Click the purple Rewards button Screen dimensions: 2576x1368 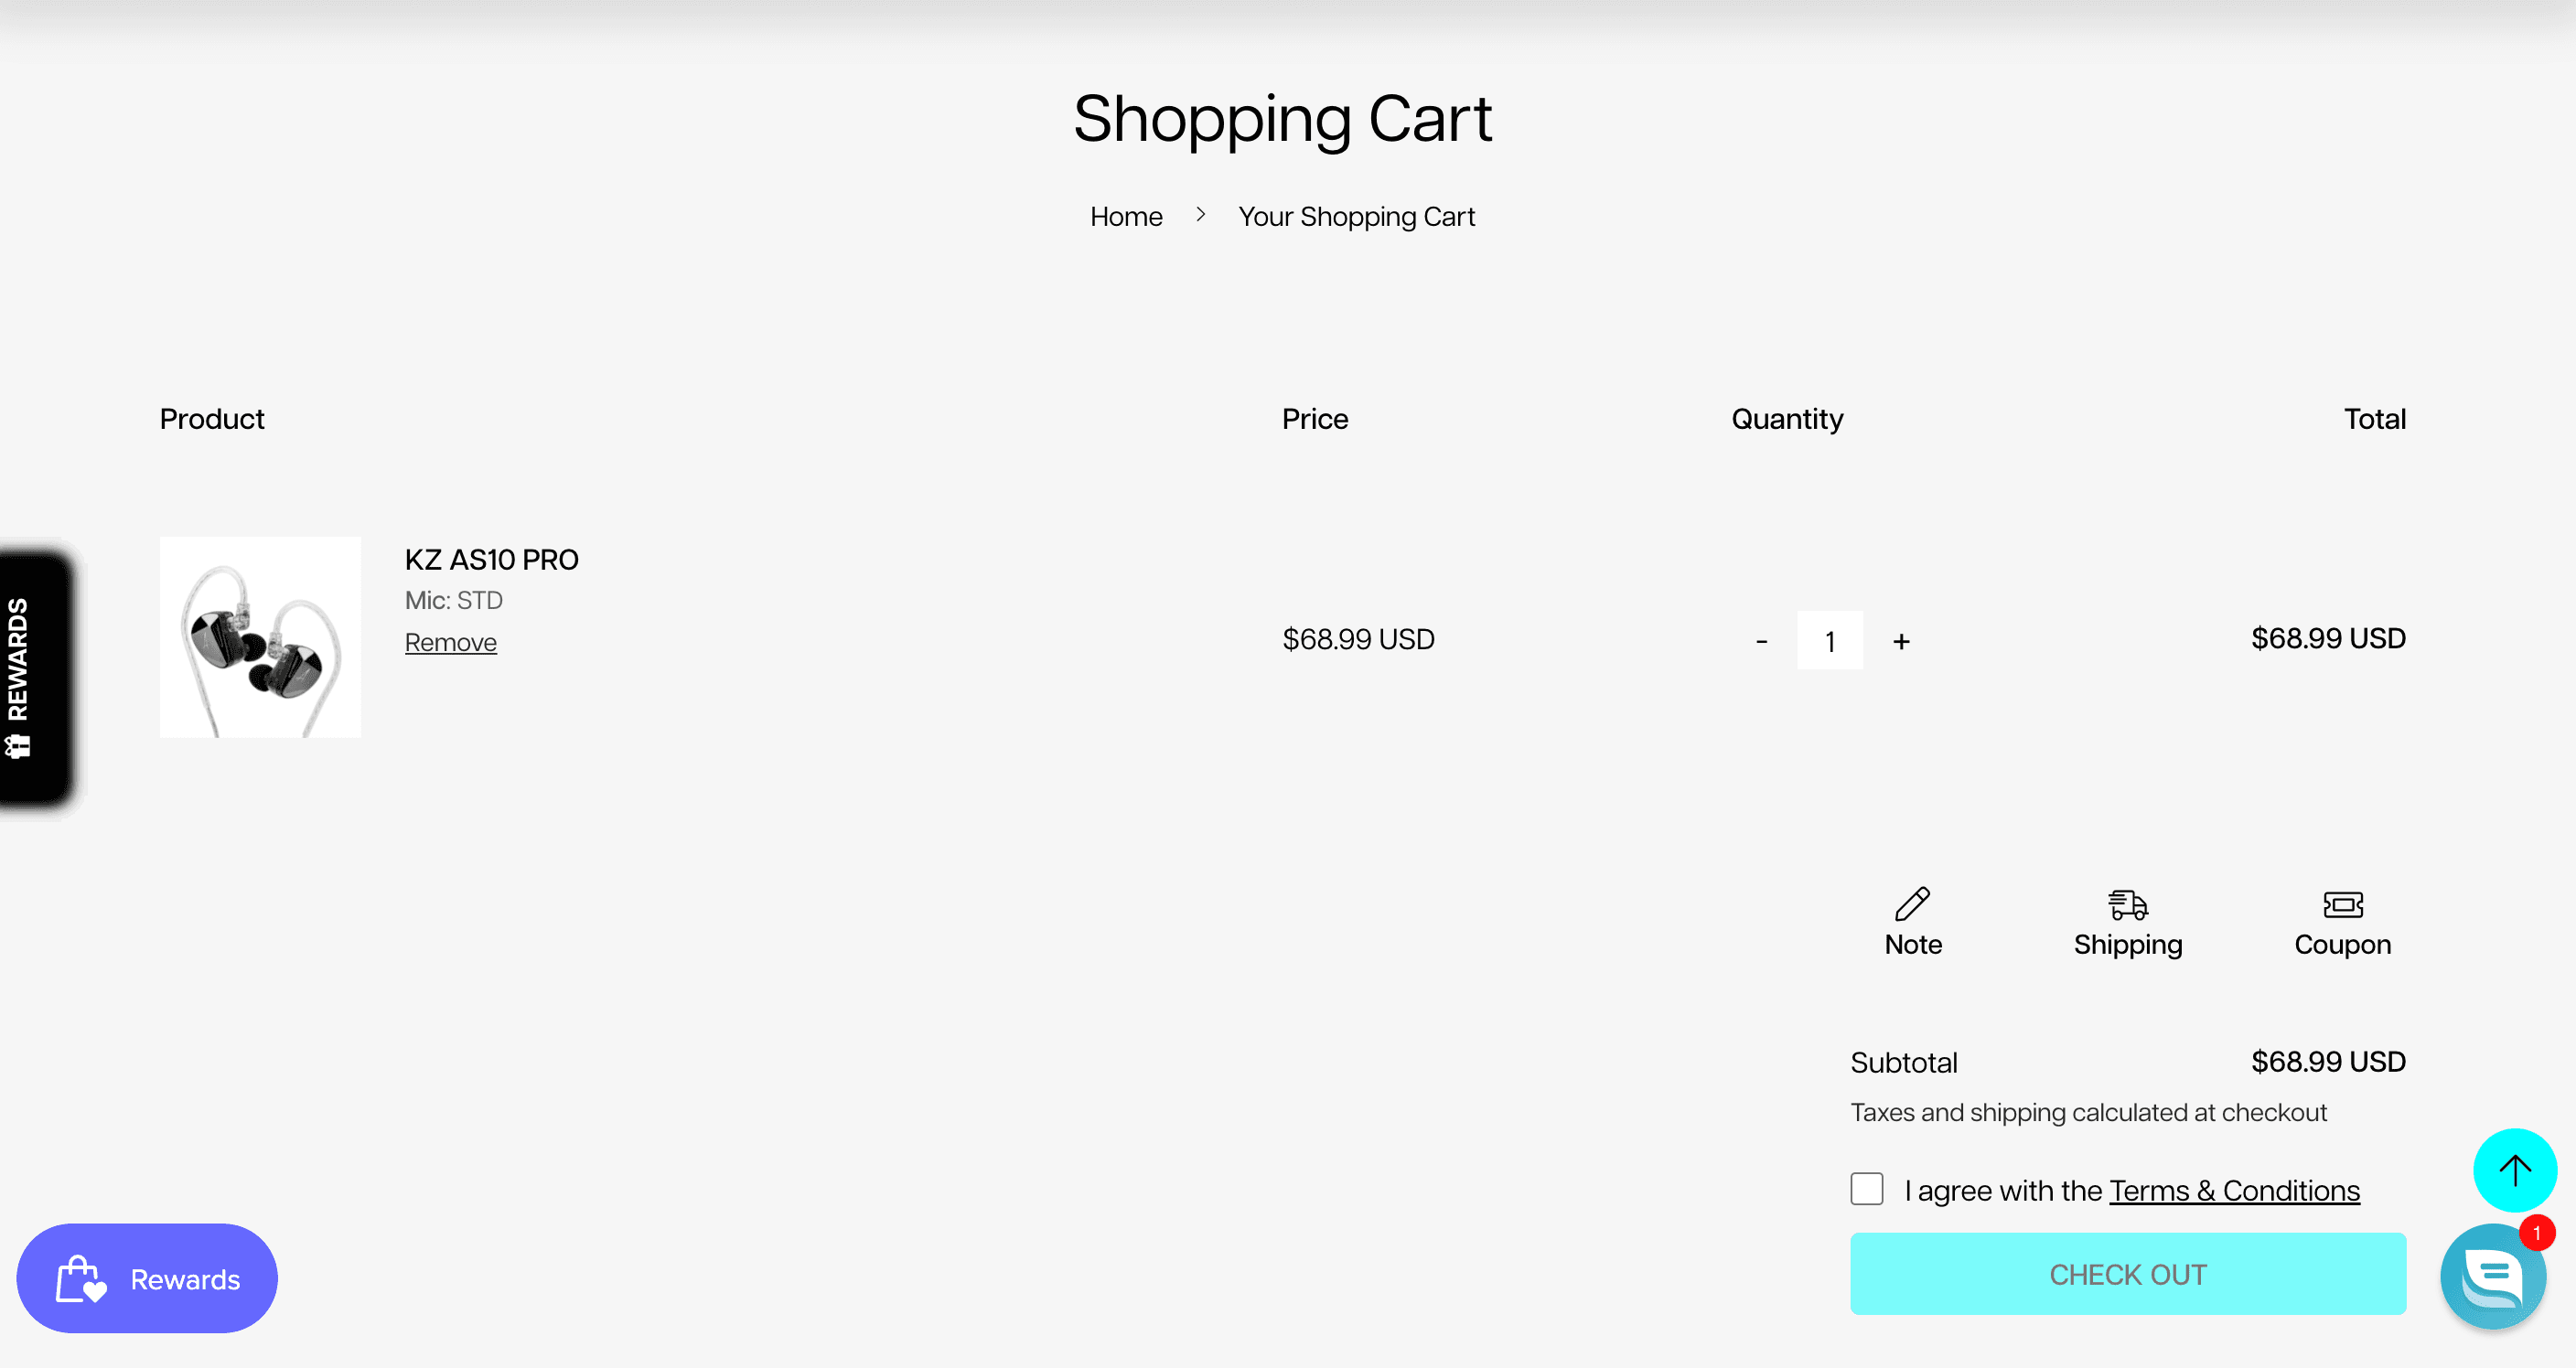click(x=147, y=1277)
